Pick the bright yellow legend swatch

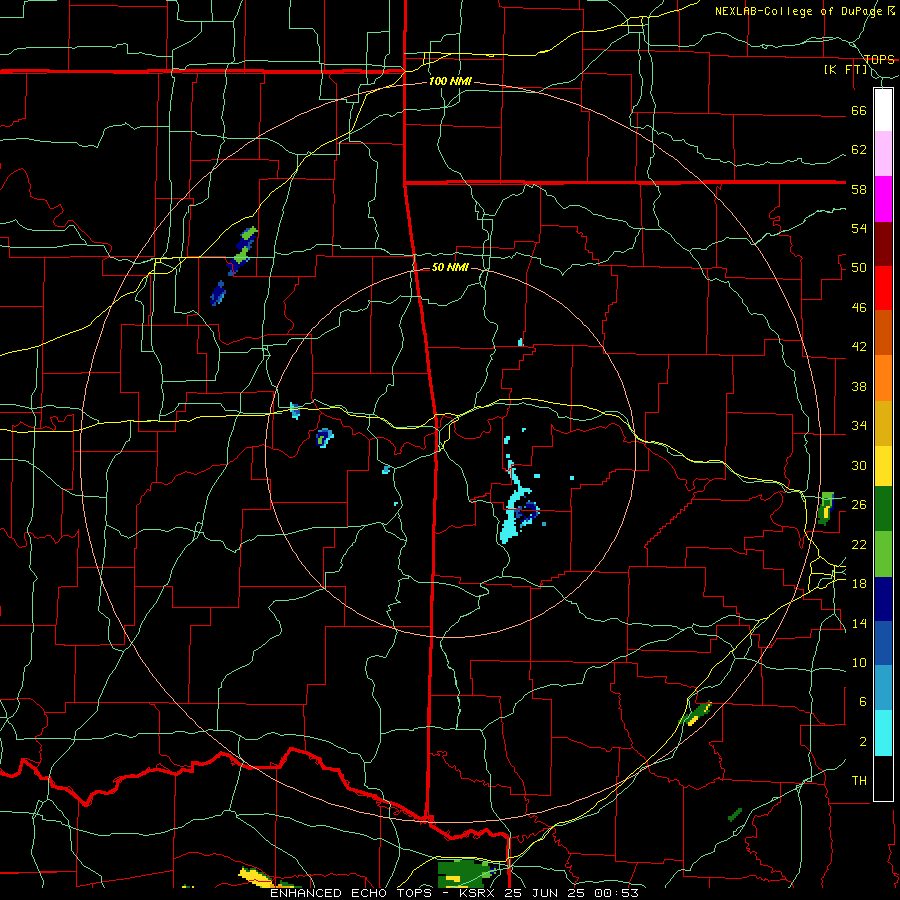[x=883, y=465]
